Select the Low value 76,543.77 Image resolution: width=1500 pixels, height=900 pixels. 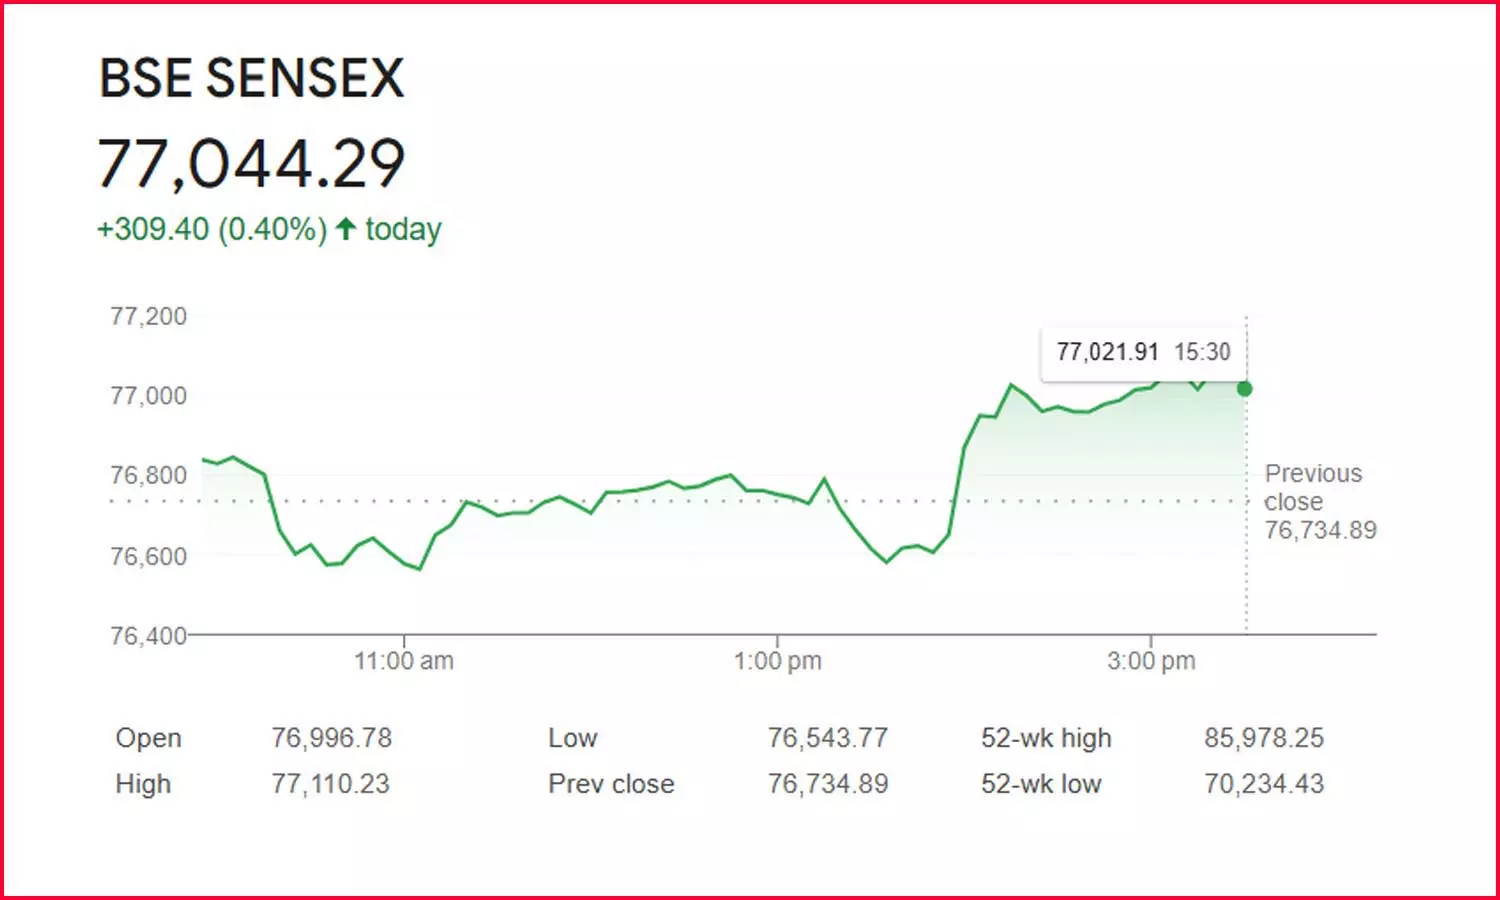click(x=827, y=738)
